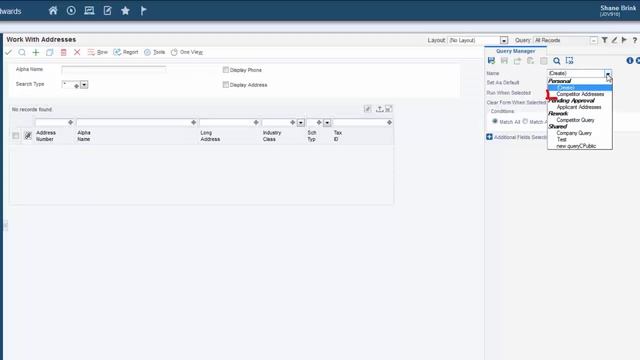
Task: Open the Row menu
Action: click(98, 52)
